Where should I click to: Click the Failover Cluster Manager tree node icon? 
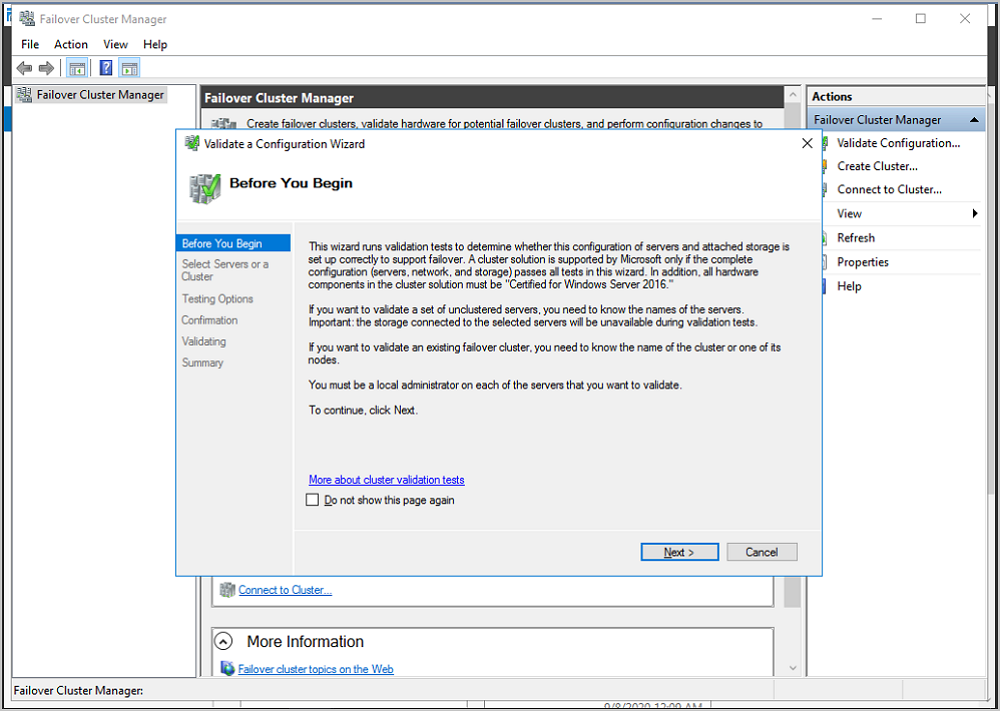[x=25, y=95]
